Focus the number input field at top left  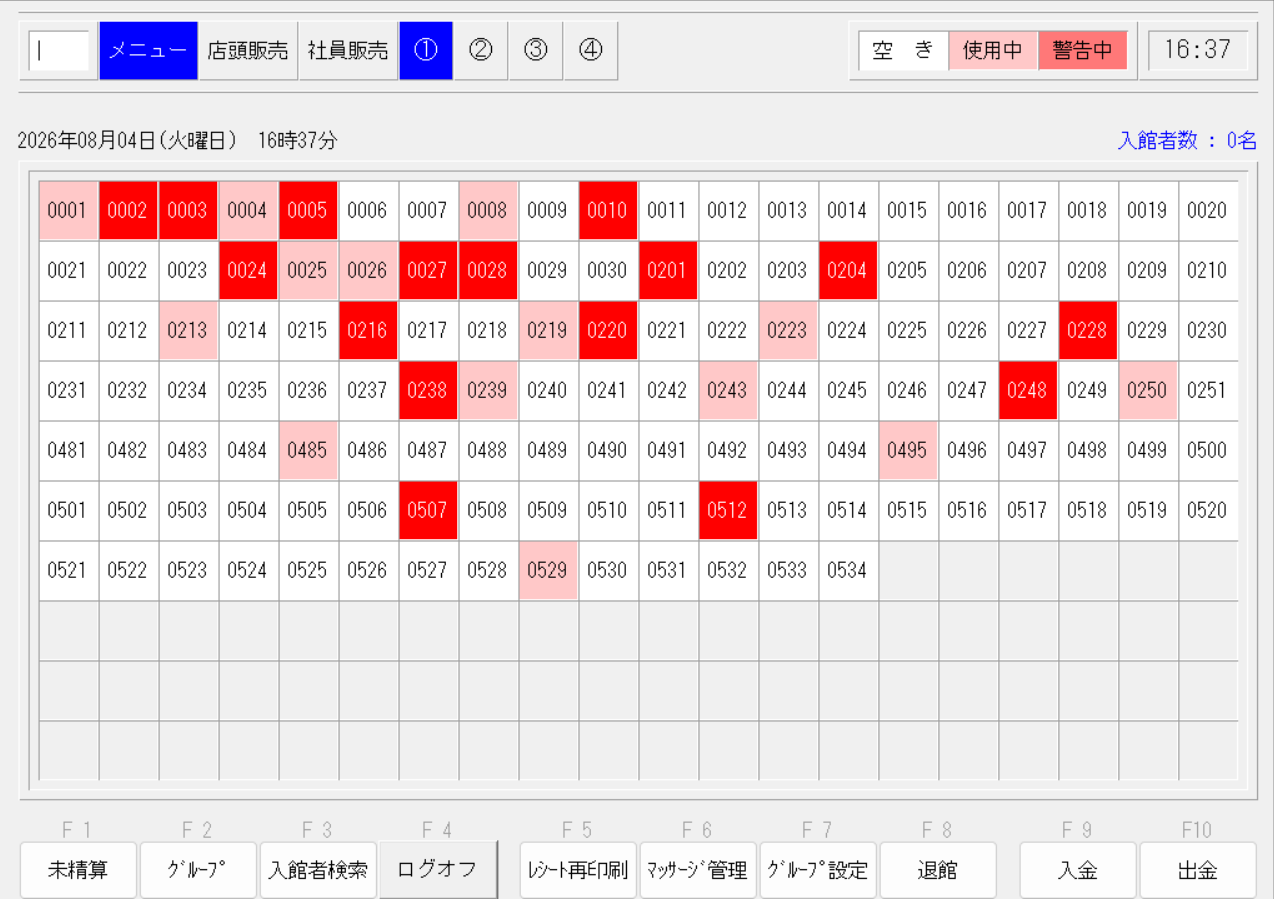point(59,51)
